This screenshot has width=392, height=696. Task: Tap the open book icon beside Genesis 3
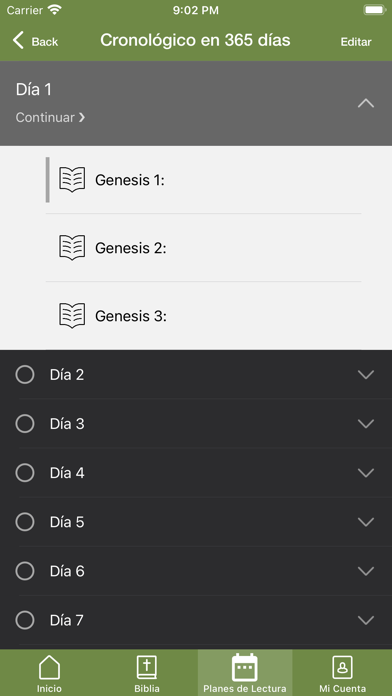coord(72,316)
